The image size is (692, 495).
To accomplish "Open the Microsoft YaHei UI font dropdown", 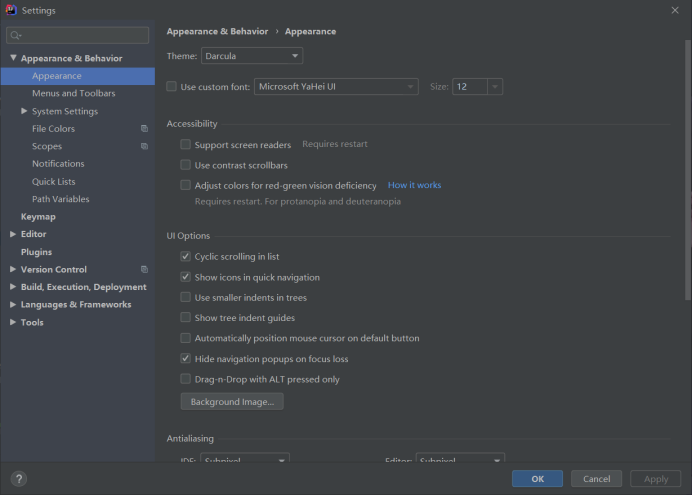I will coord(336,86).
